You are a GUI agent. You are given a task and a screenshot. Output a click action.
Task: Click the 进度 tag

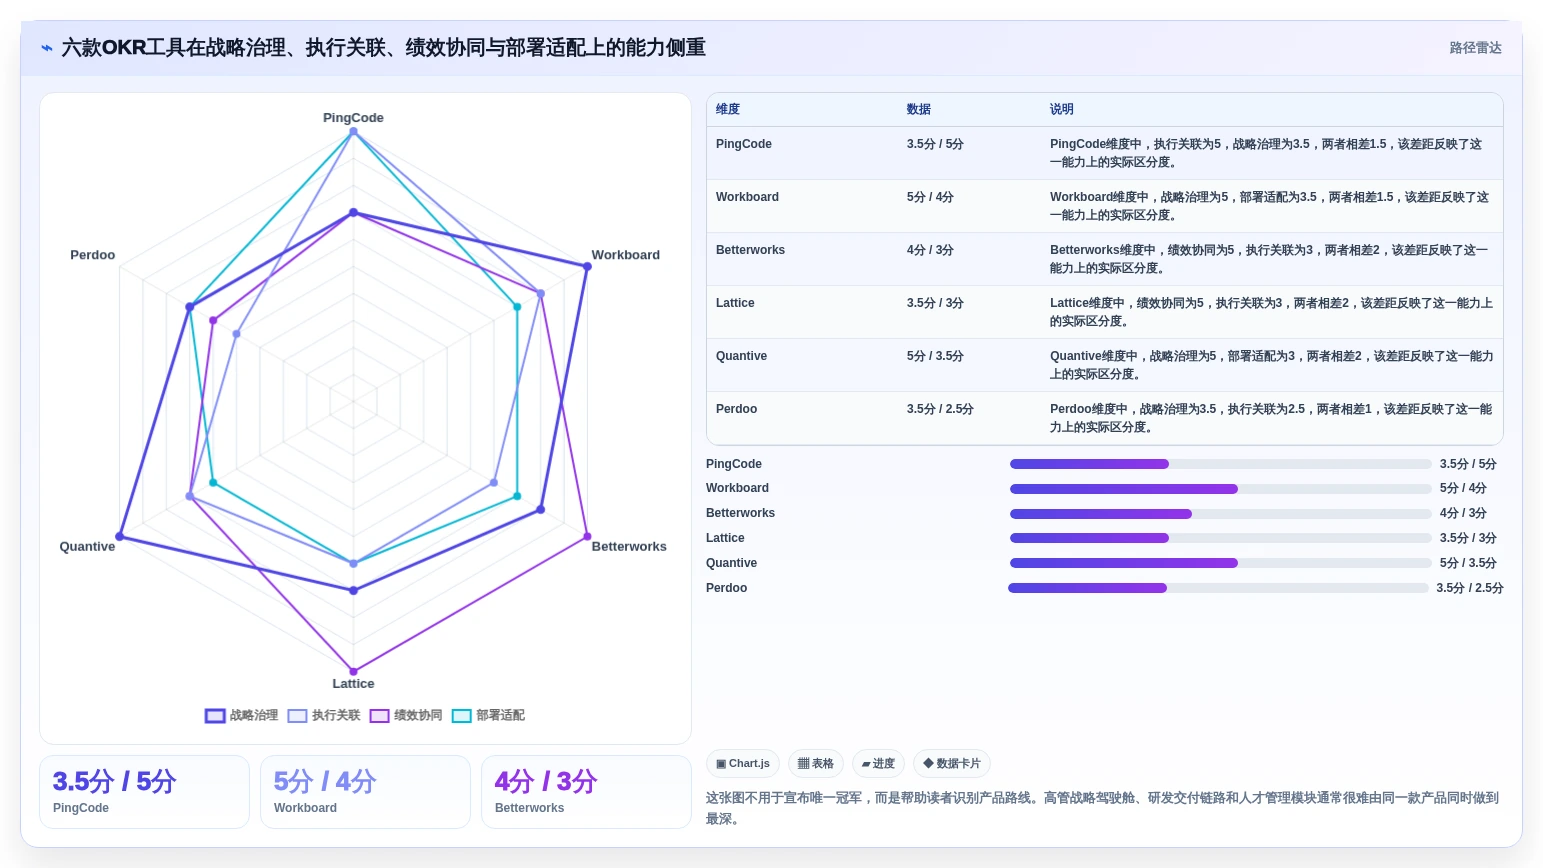point(878,764)
